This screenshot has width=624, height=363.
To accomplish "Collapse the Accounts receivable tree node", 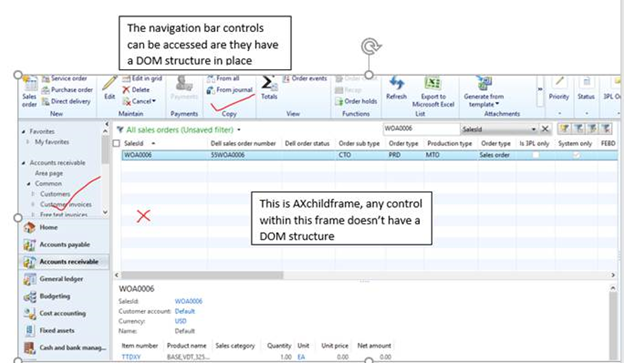I will point(24,163).
